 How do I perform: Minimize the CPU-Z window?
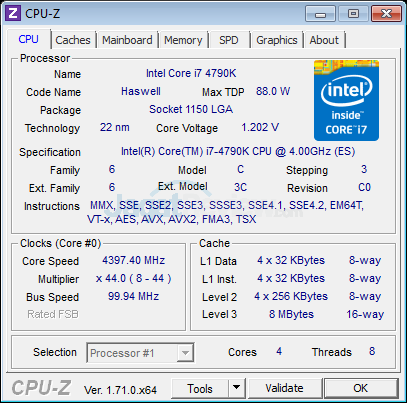(x=320, y=14)
